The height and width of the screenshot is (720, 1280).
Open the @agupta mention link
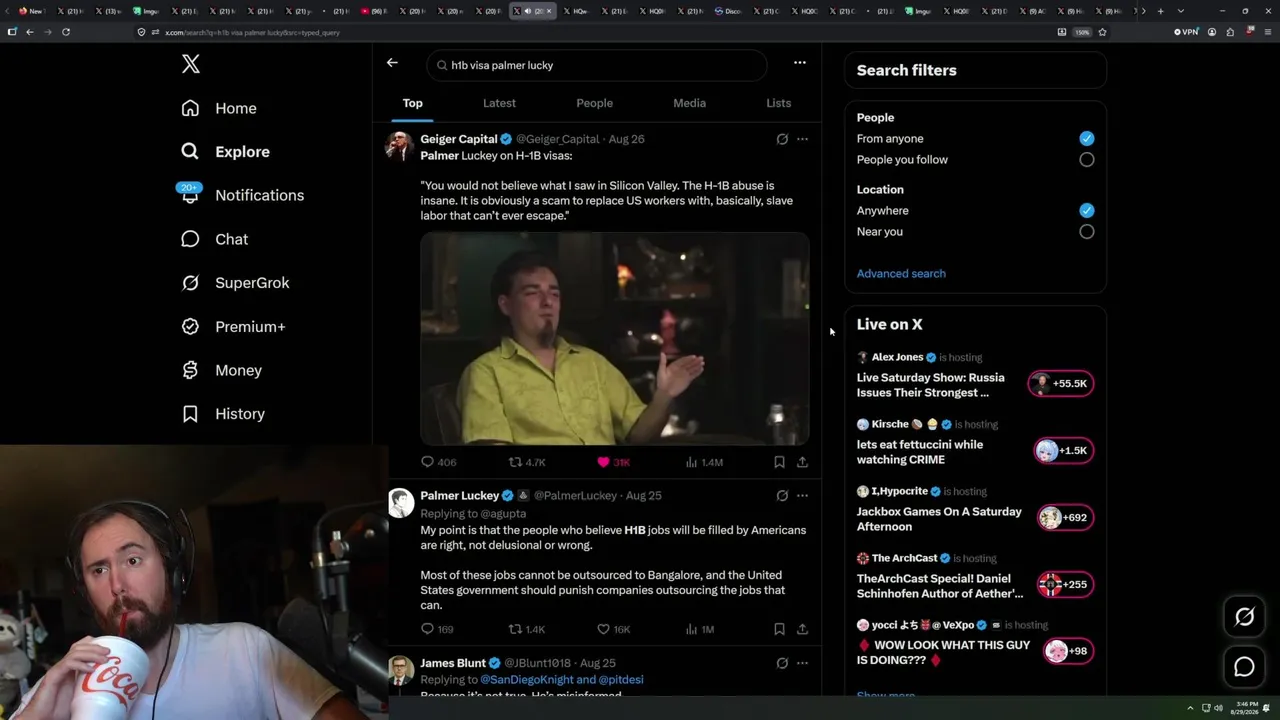(x=503, y=514)
